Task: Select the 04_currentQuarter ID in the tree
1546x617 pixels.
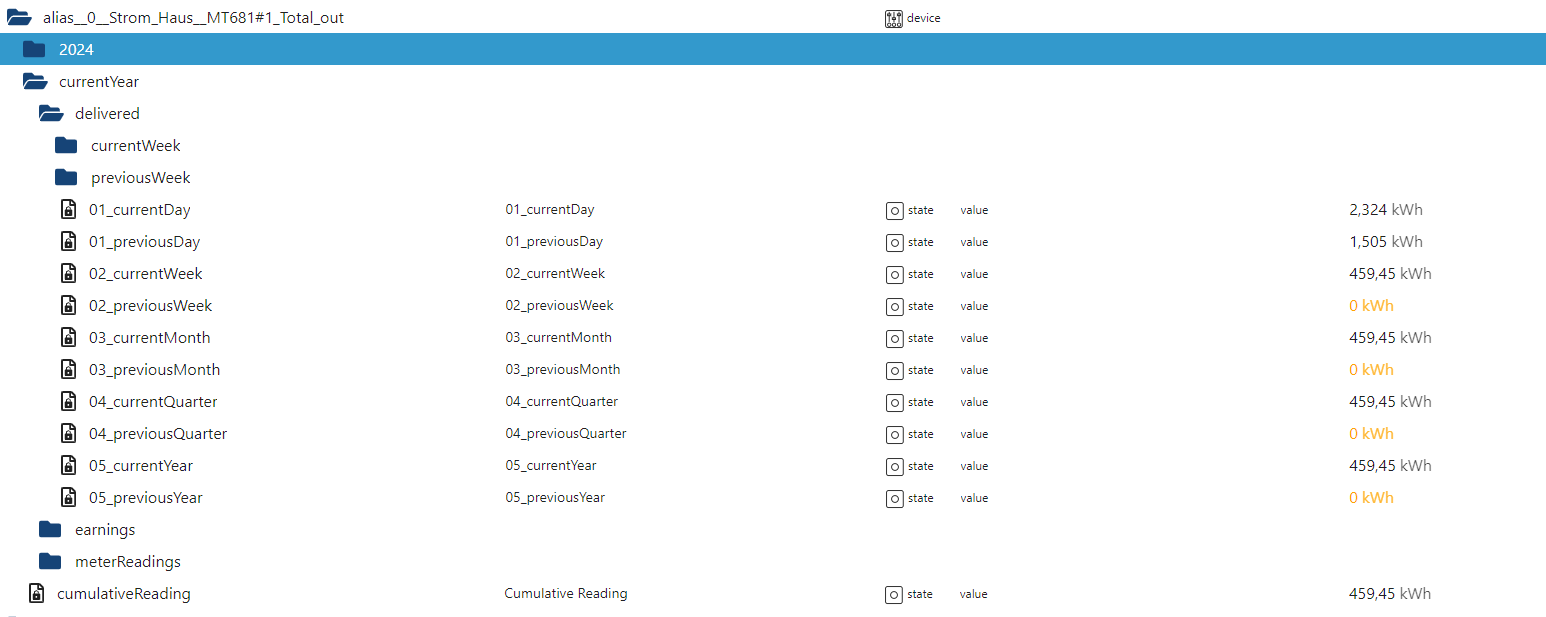Action: (153, 402)
